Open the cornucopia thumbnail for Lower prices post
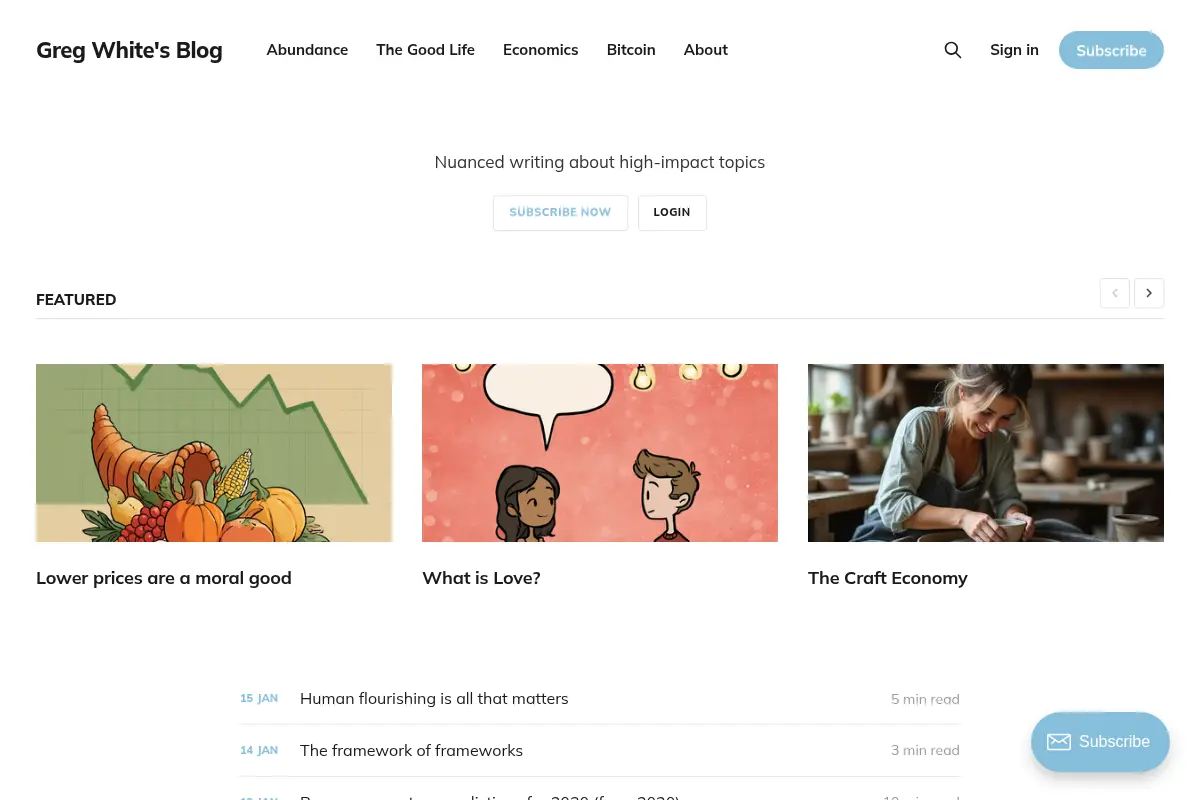This screenshot has width=1200, height=800. coord(214,453)
